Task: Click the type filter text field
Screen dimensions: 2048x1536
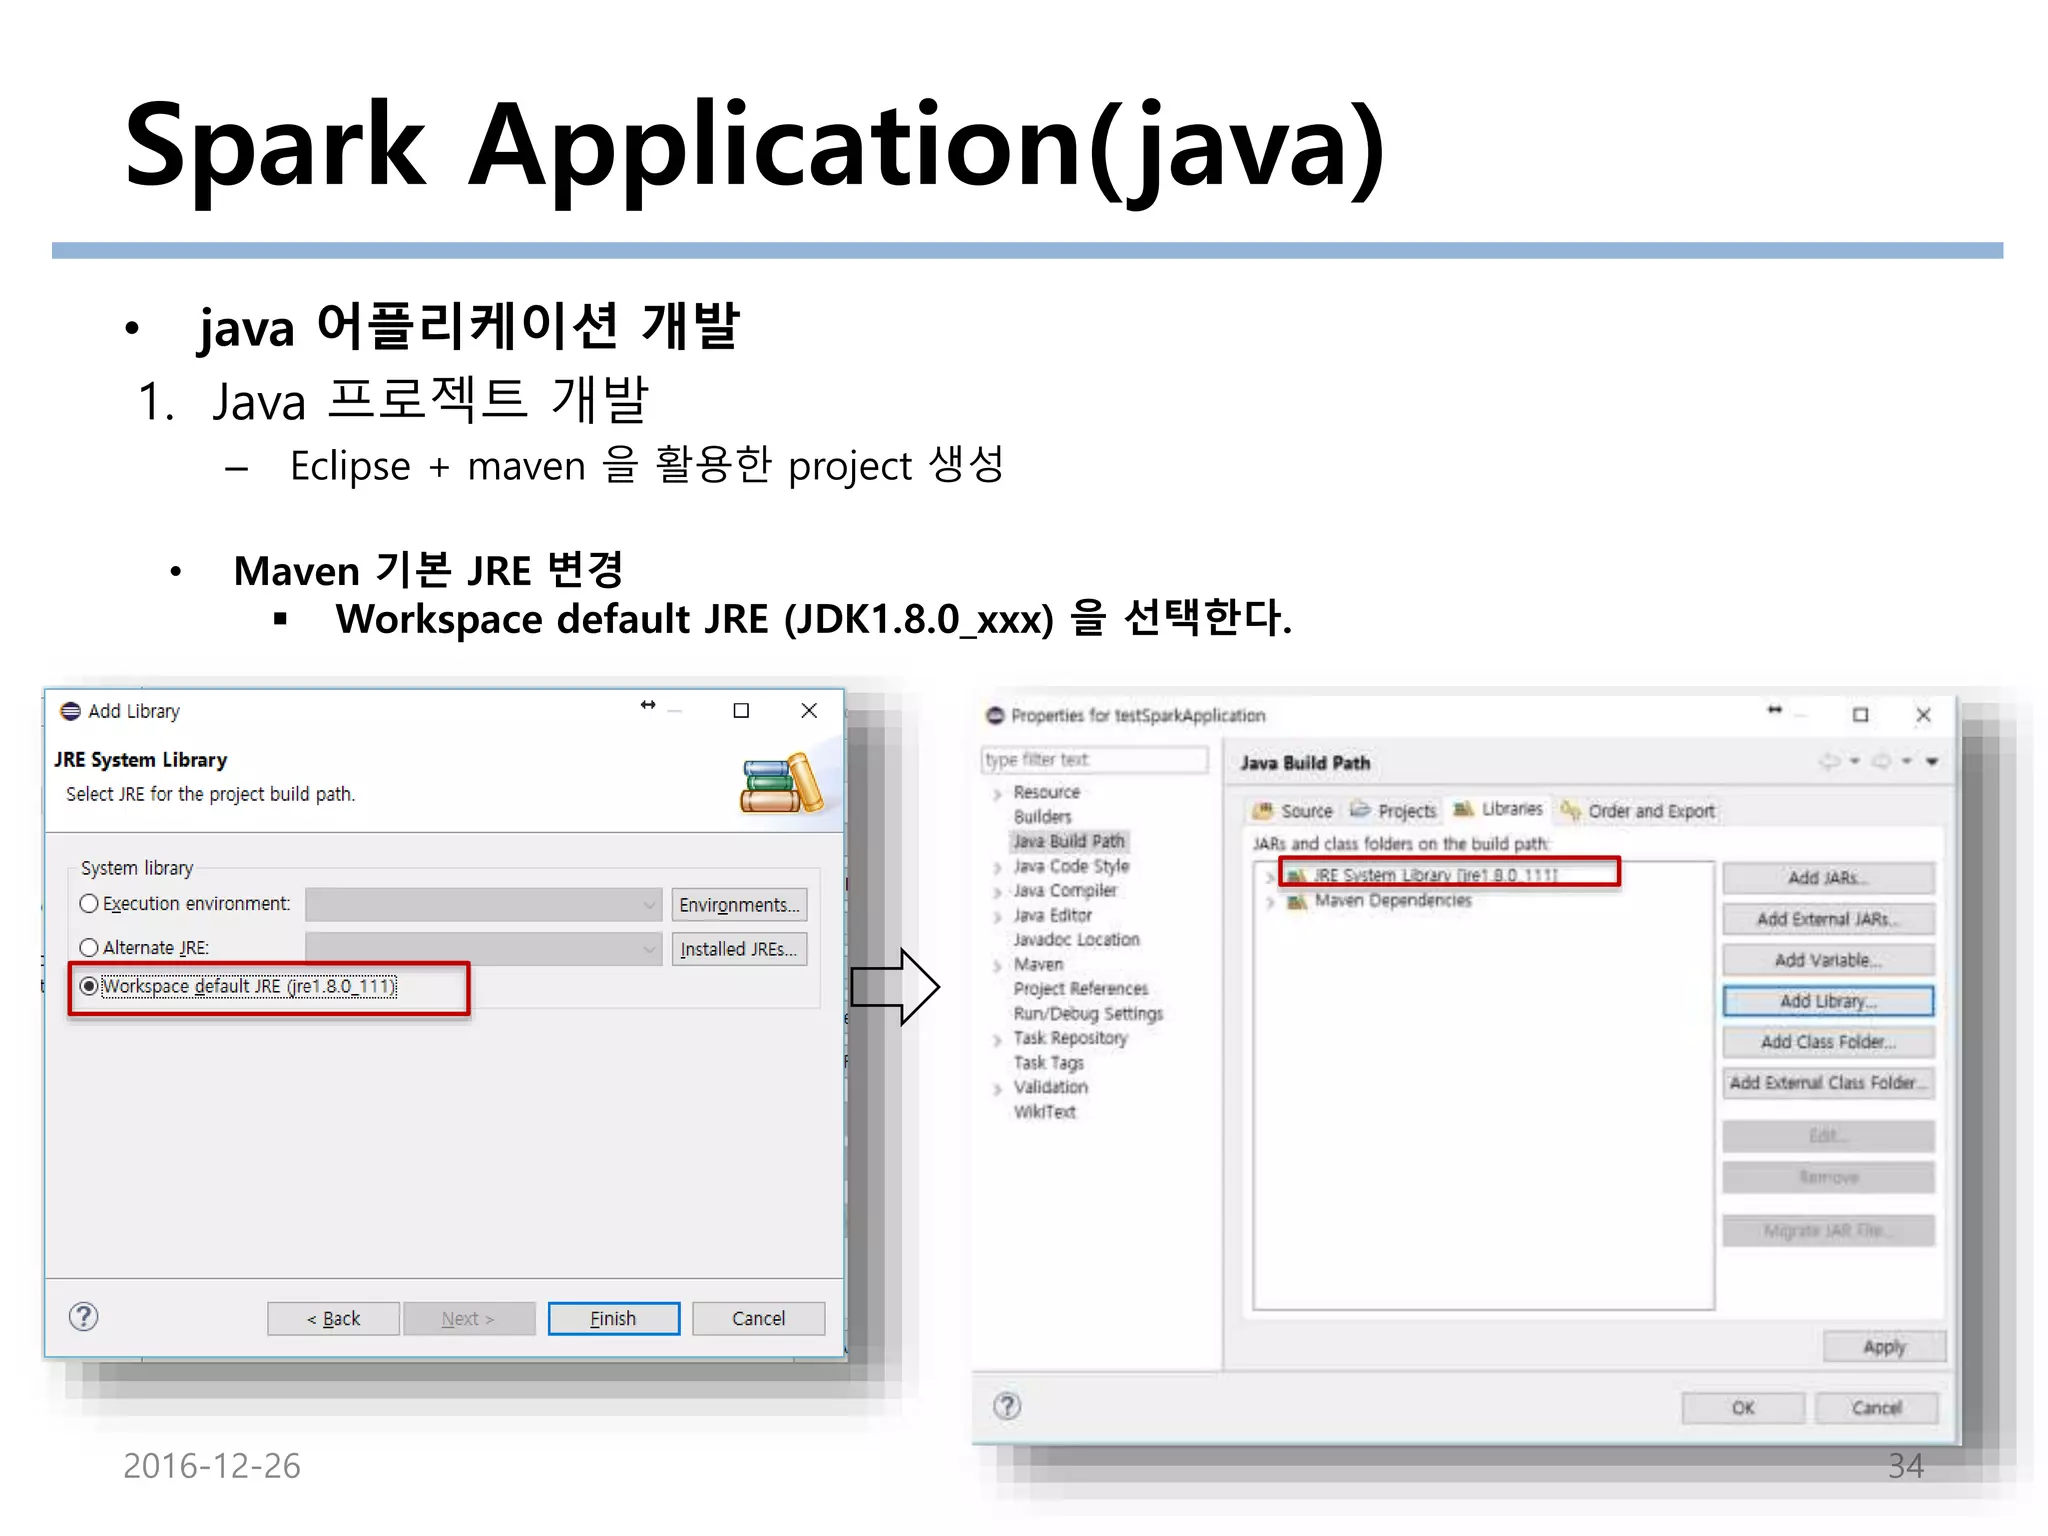Action: pyautogui.click(x=1094, y=760)
